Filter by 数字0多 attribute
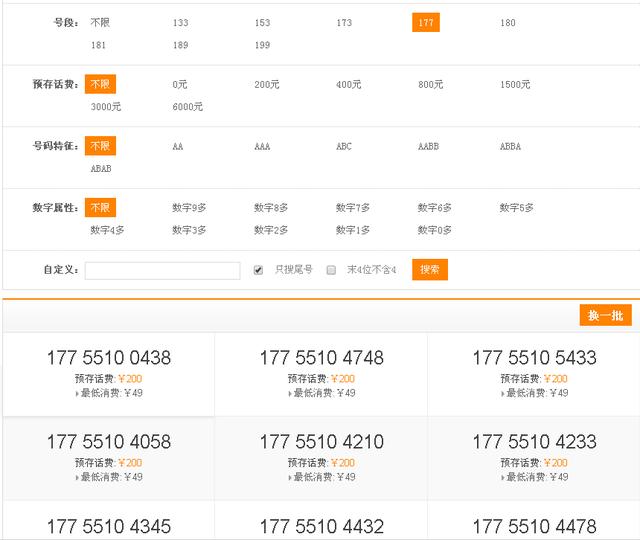 [434, 230]
